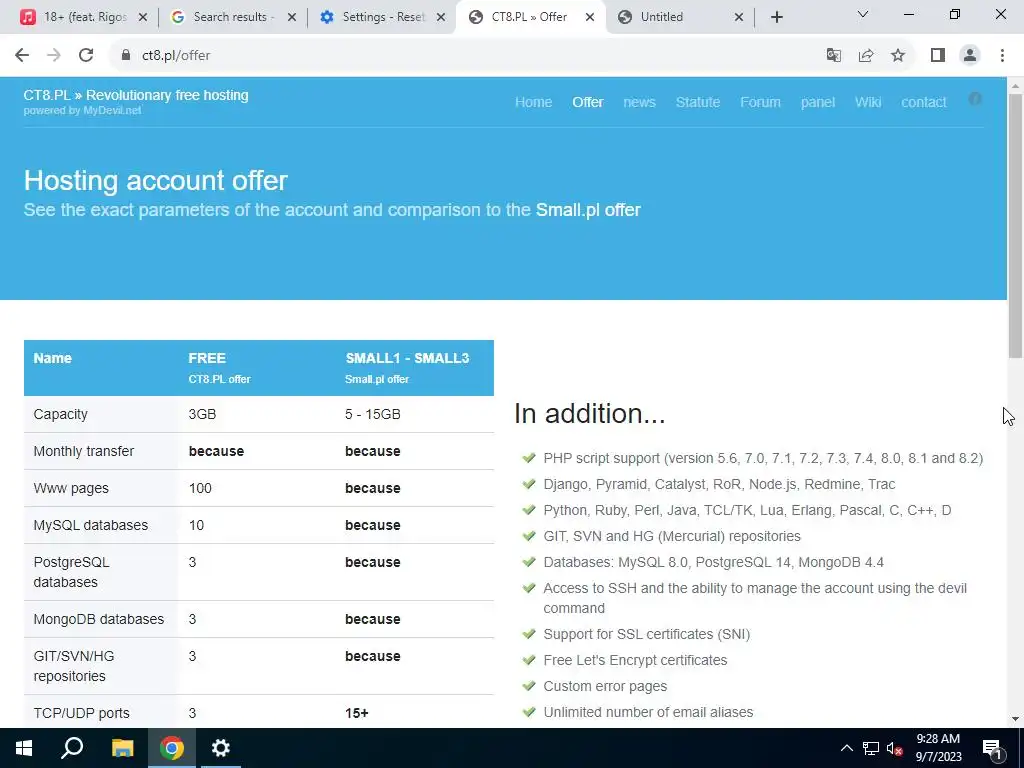Open the contact navigation link
The width and height of the screenshot is (1024, 768).
click(x=923, y=102)
